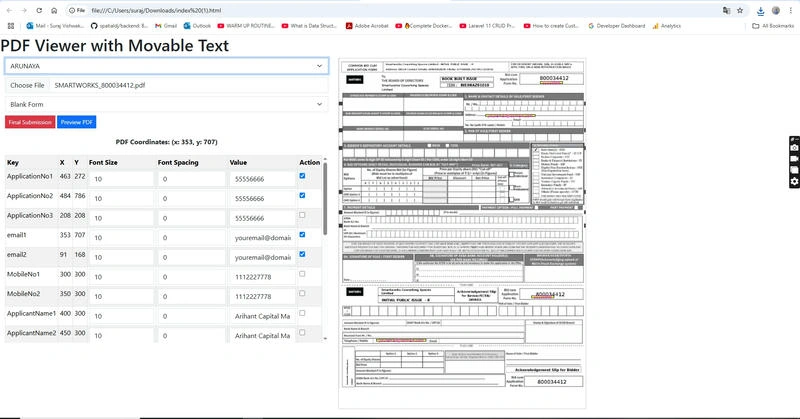Click the ApplicationNo3 font spacing field

pyautogui.click(x=191, y=218)
